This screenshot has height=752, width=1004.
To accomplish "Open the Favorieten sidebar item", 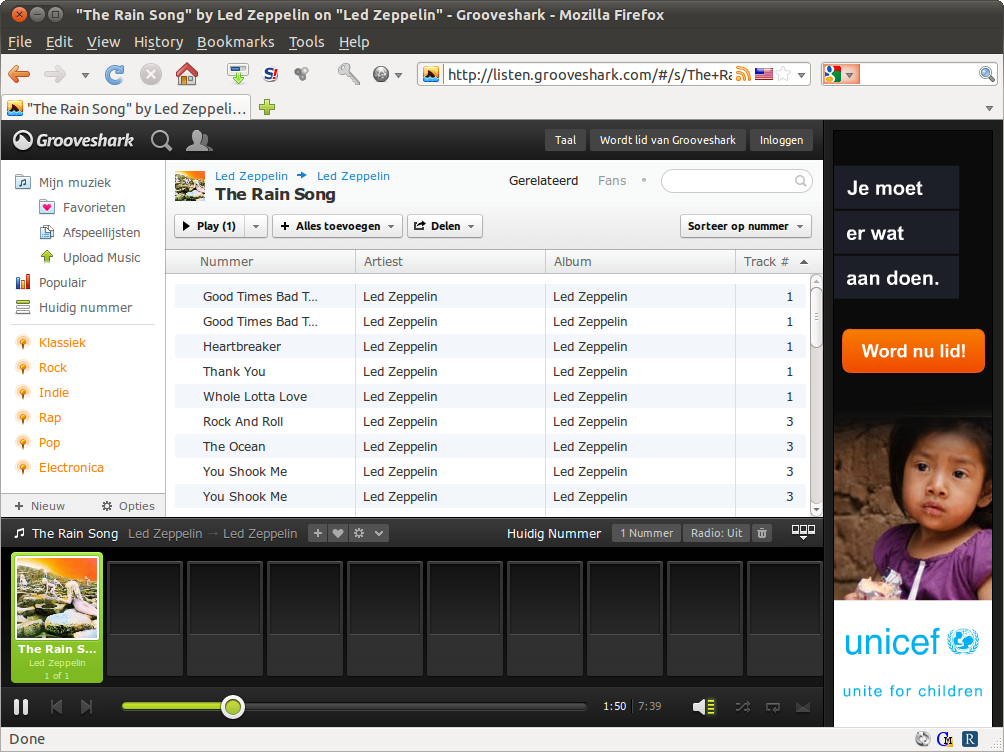I will (x=94, y=207).
